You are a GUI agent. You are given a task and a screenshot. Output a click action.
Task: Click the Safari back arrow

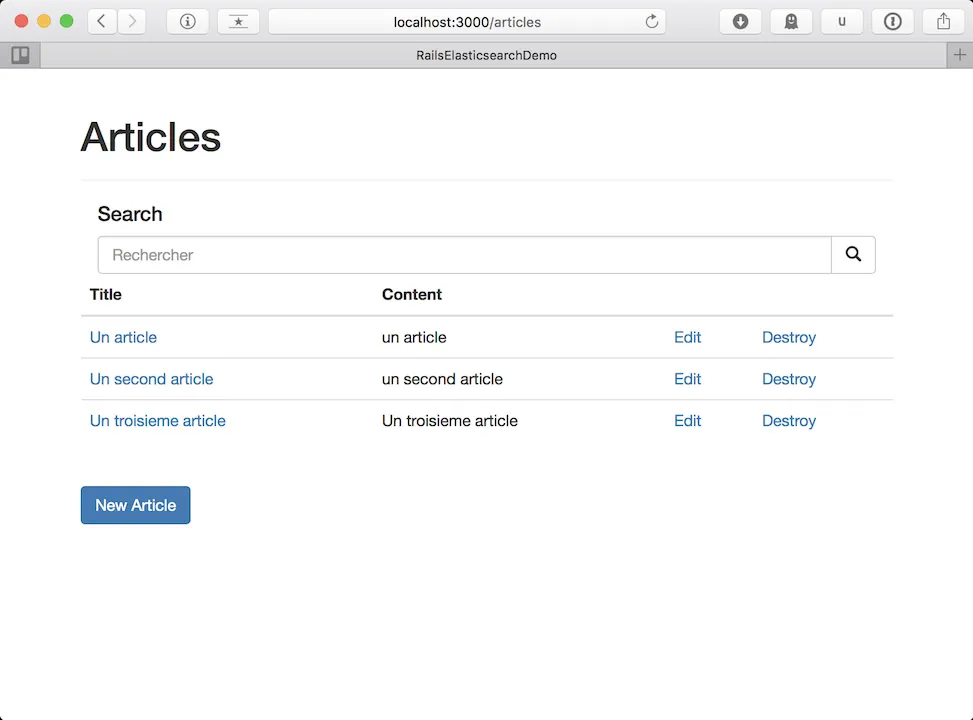[102, 22]
